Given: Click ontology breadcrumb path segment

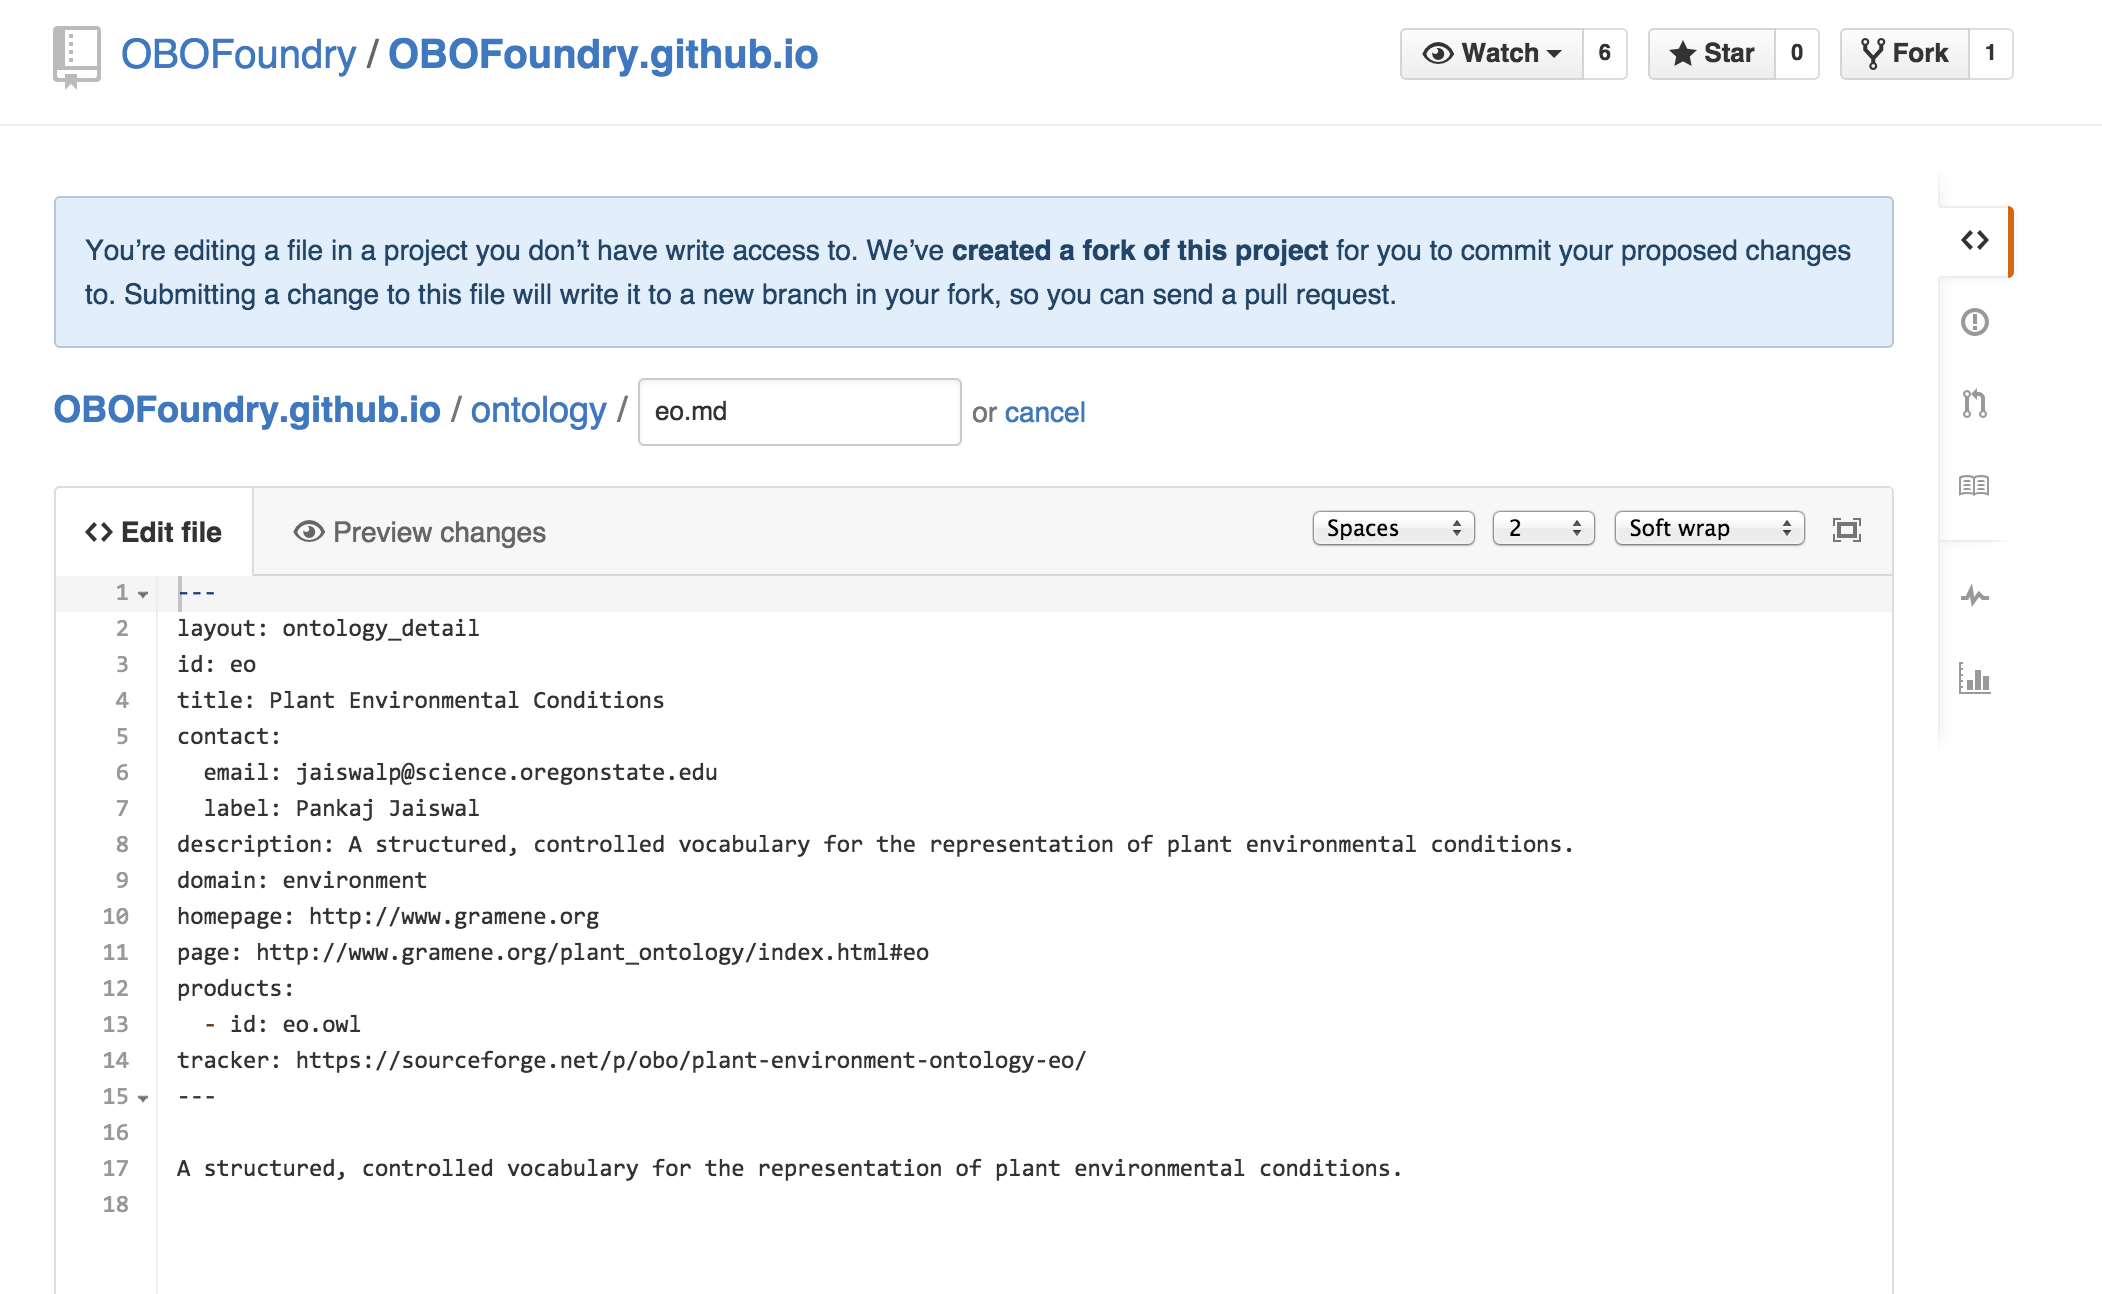Looking at the screenshot, I should click(x=536, y=411).
